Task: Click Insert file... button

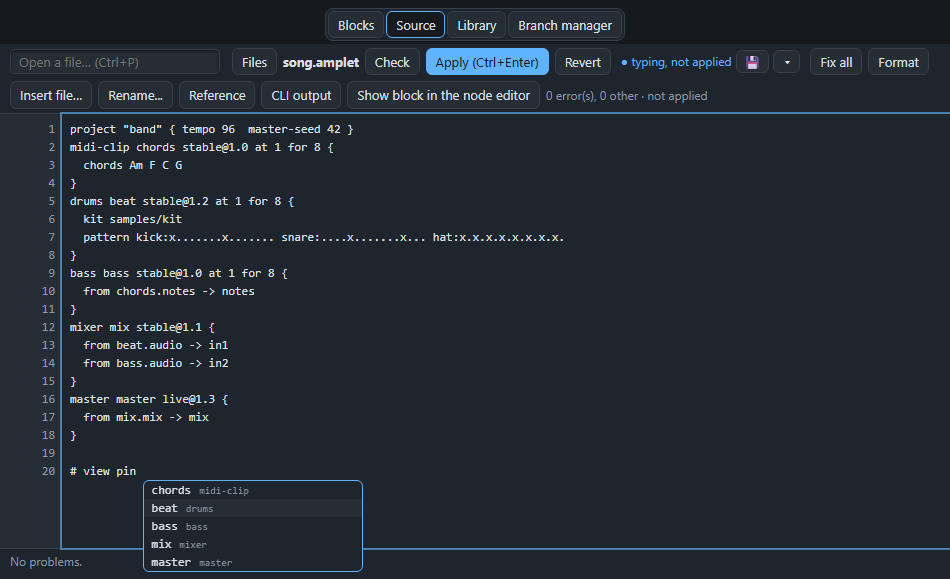Action: (x=51, y=96)
